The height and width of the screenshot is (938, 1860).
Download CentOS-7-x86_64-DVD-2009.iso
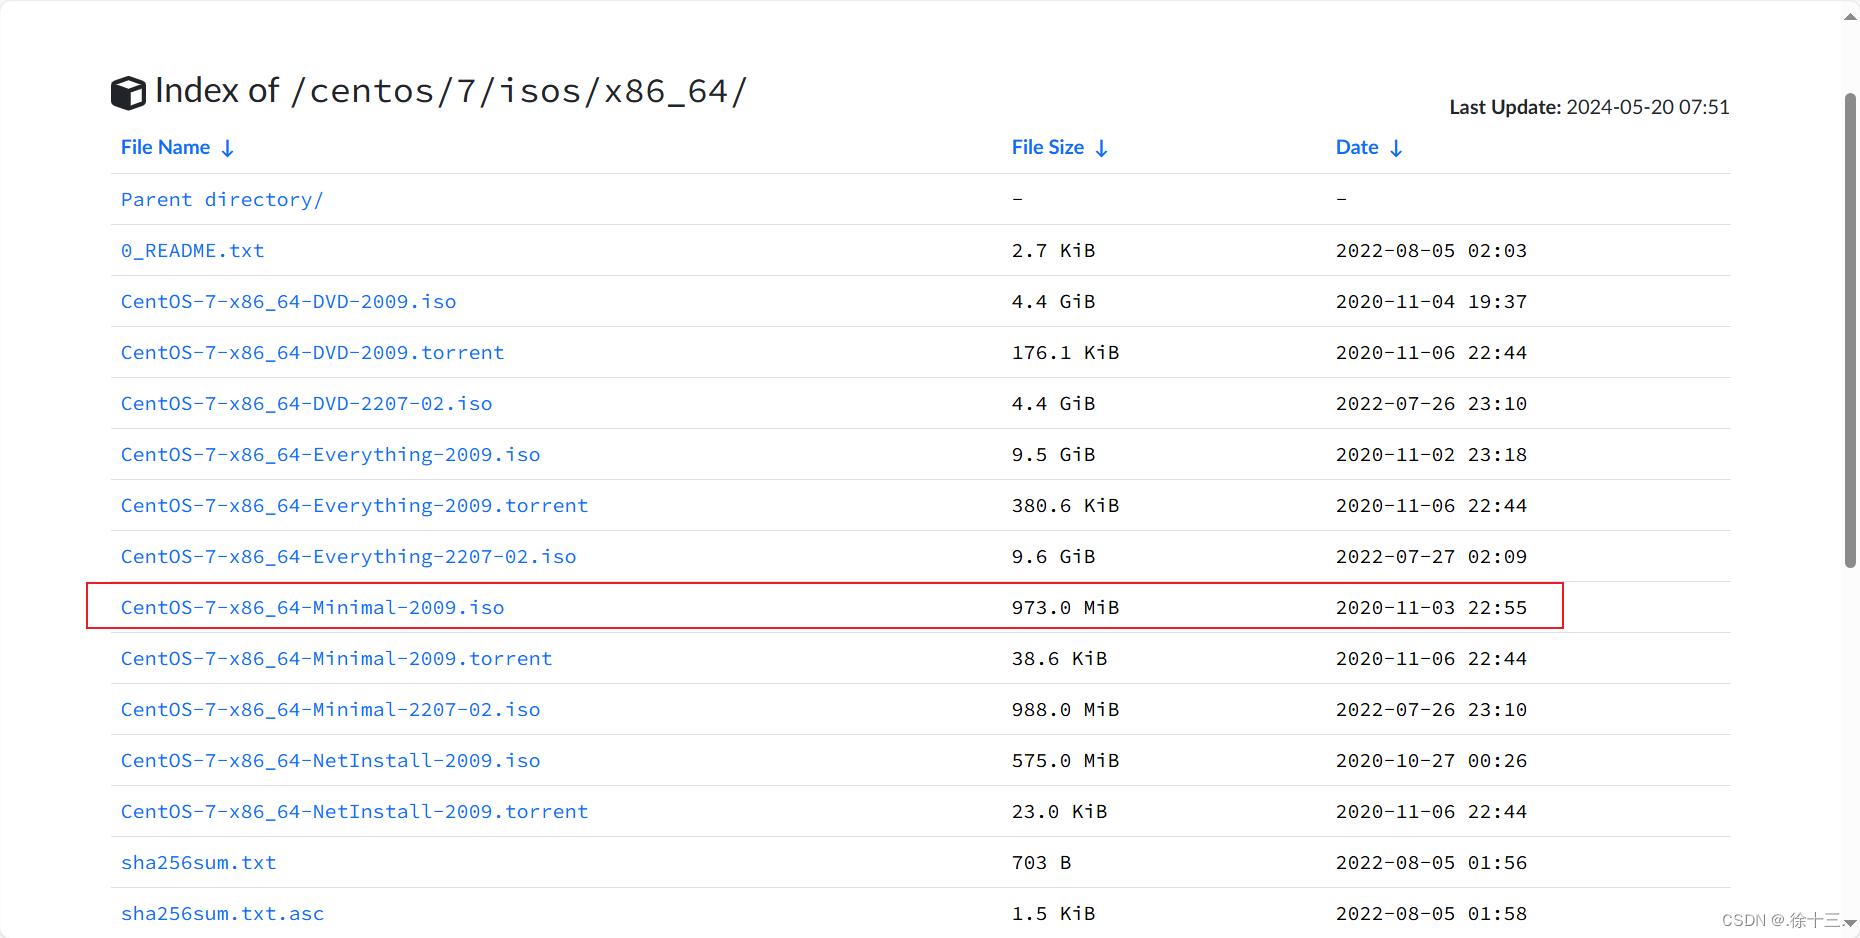[x=289, y=301]
